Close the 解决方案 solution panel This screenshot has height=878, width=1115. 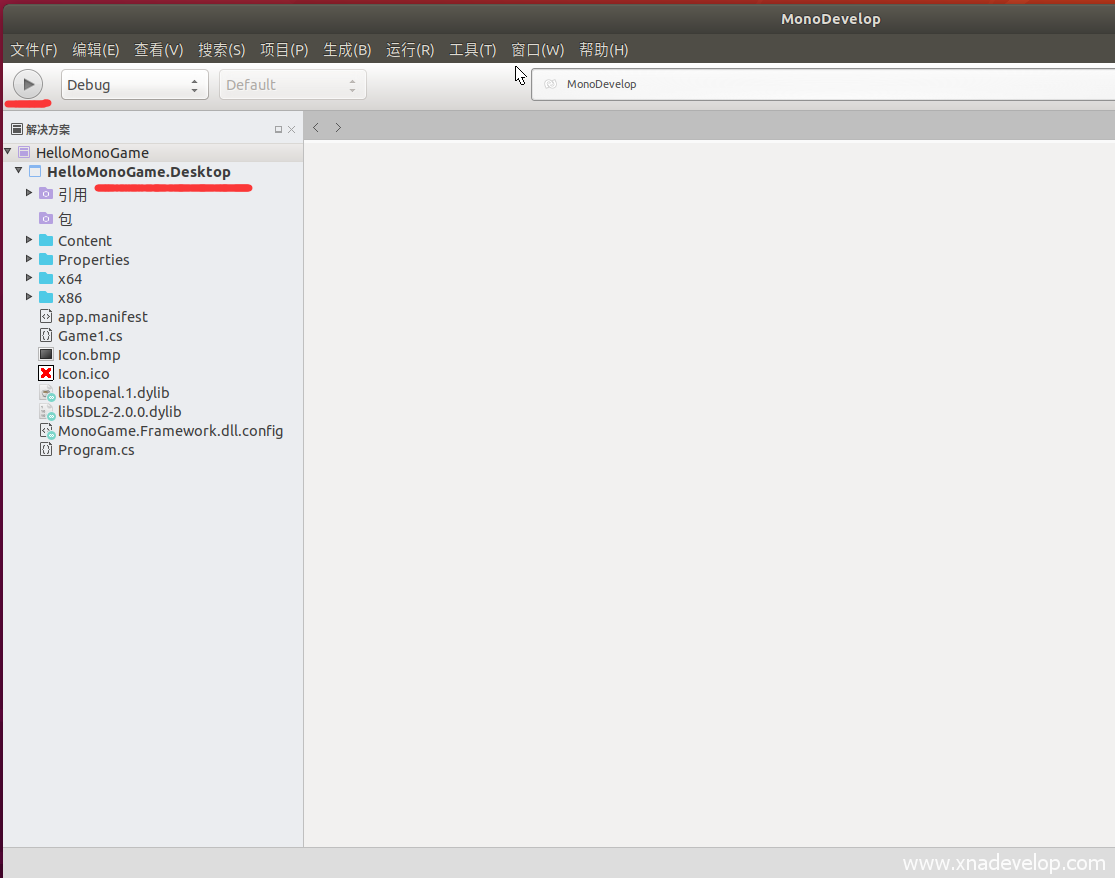292,130
